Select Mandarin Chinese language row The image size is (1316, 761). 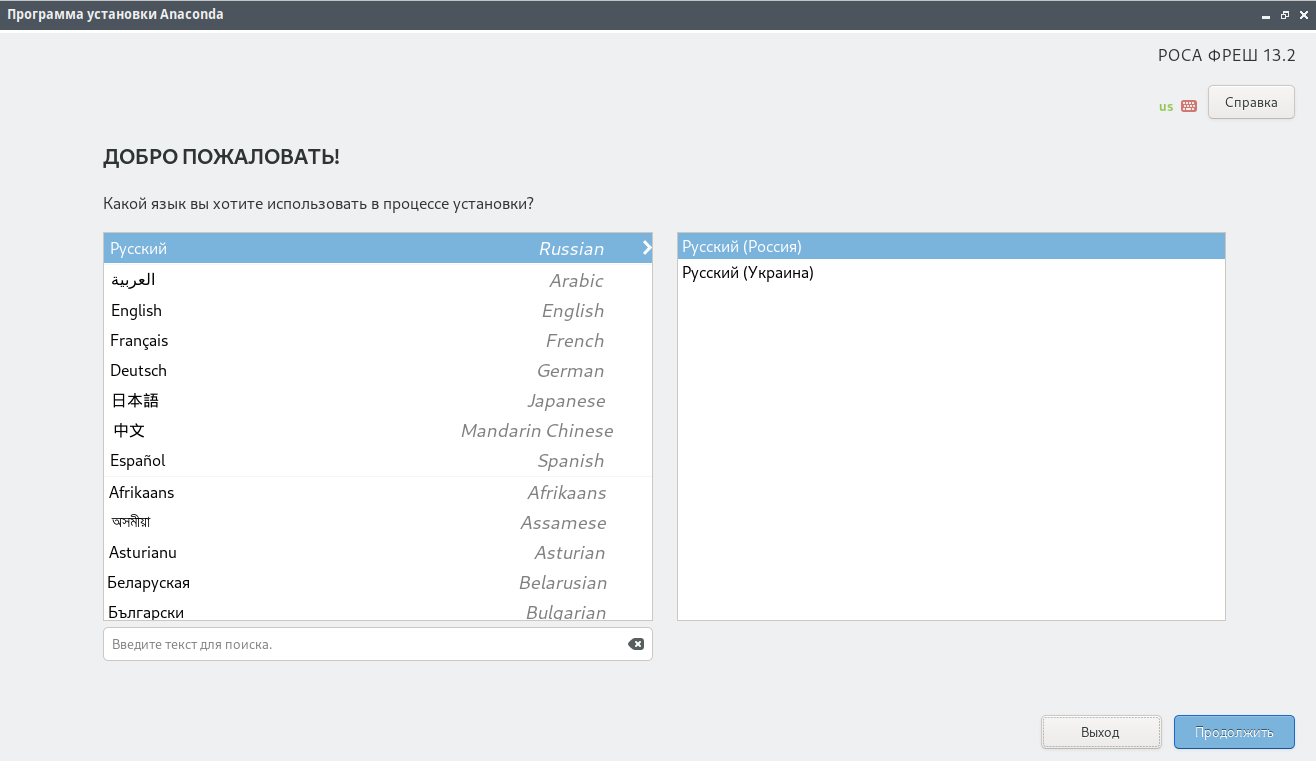(378, 430)
